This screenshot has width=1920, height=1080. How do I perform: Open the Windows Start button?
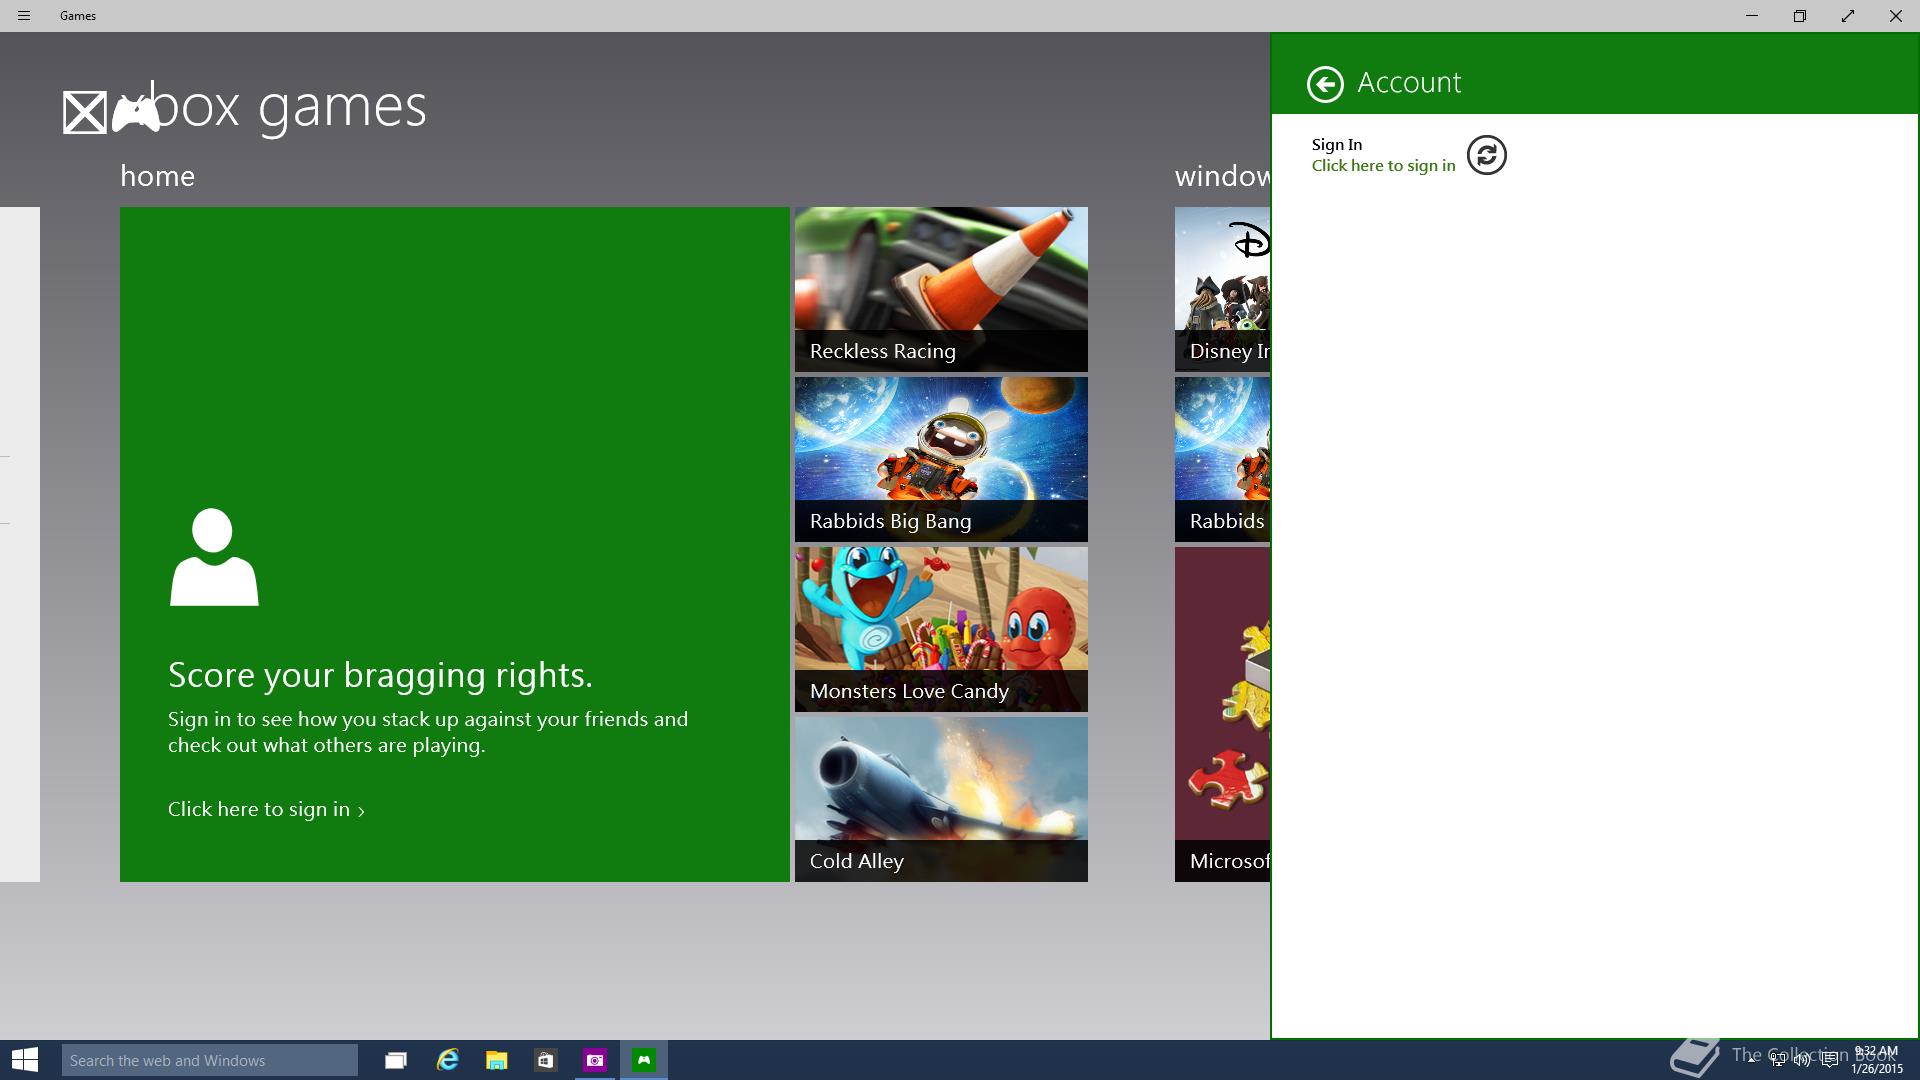click(x=25, y=1060)
